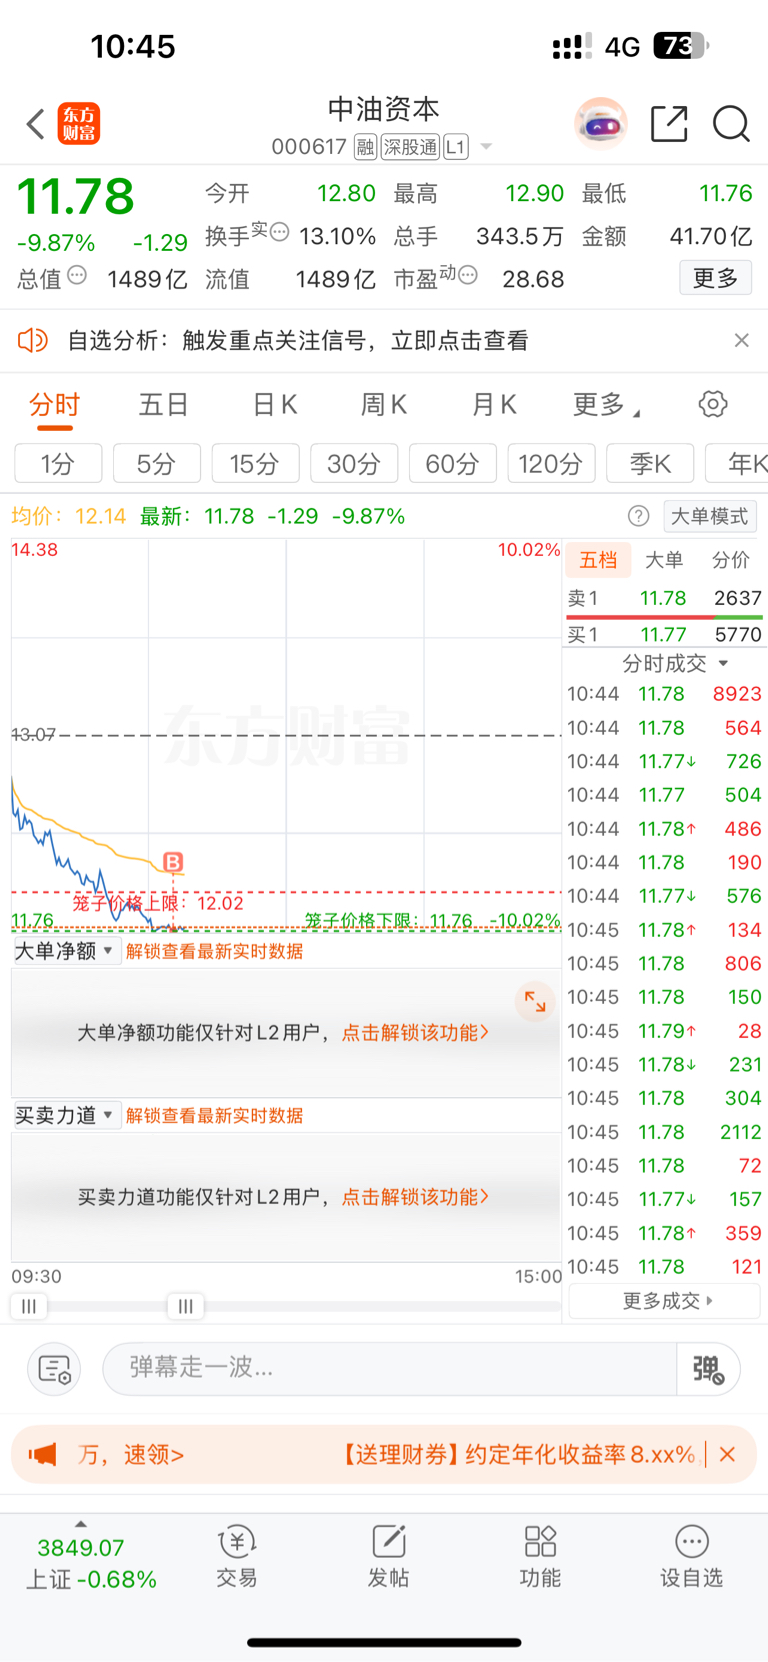Open the 设自选 watchlist icon
Screen dimensions: 768x1662
(691, 1557)
